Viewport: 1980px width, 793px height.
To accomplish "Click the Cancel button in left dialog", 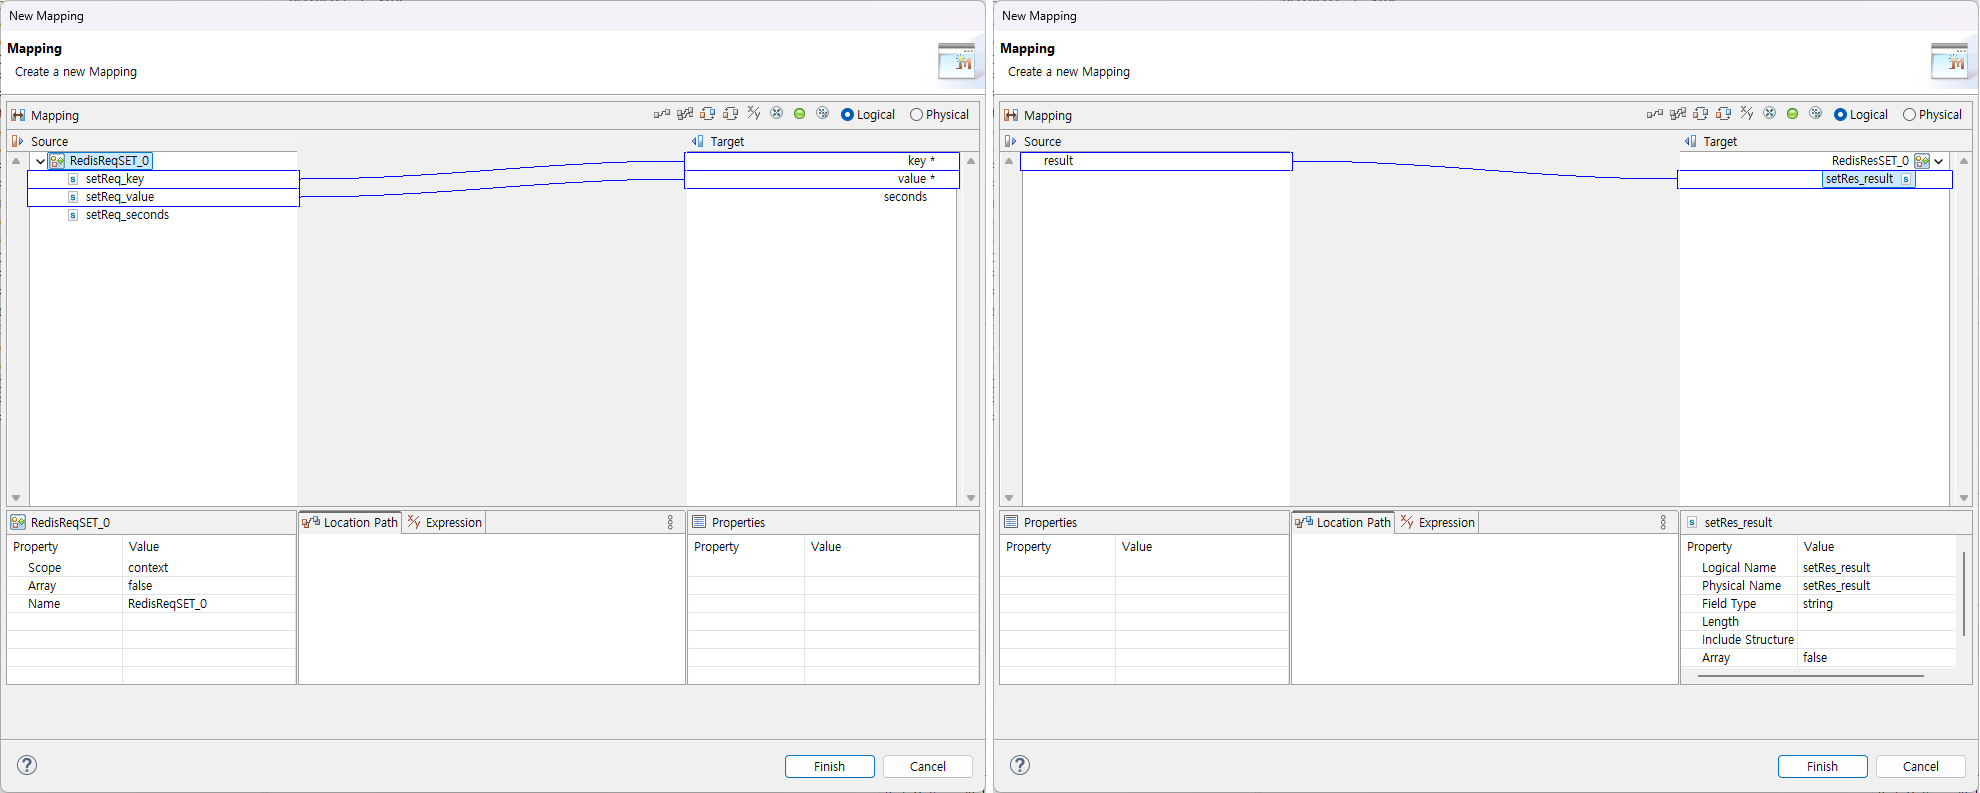I will coord(928,766).
